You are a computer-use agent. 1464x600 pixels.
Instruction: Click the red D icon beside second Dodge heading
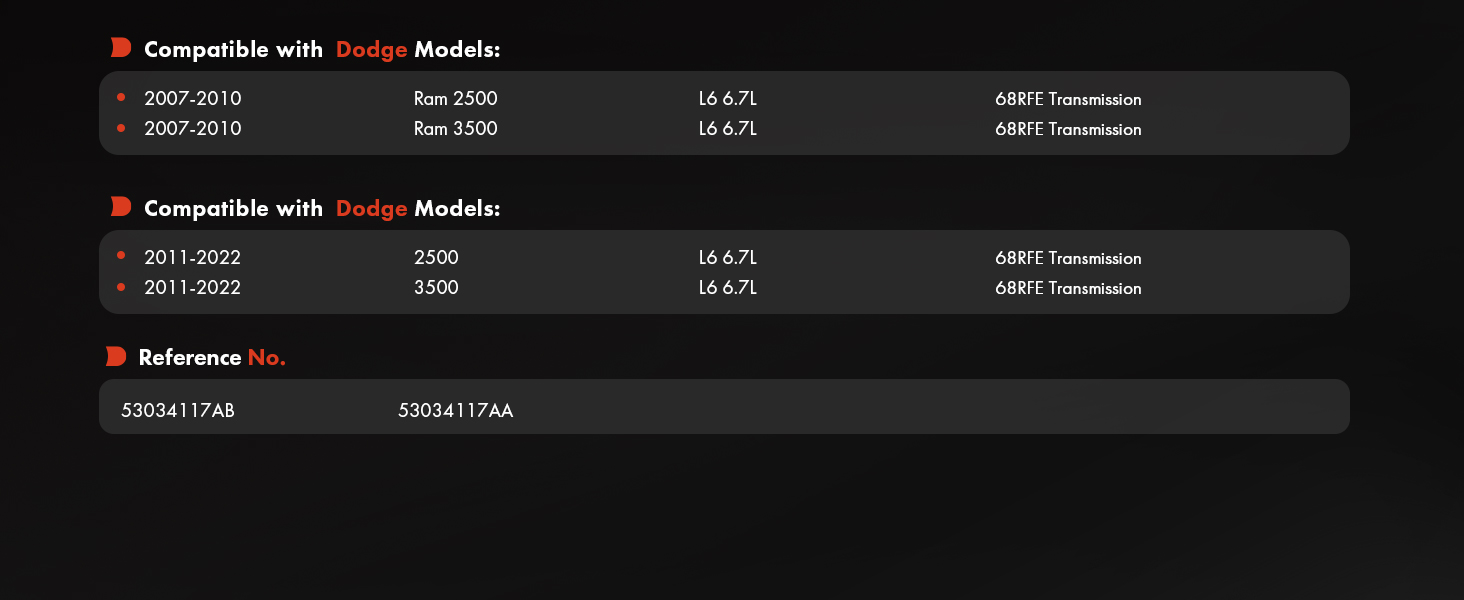point(121,207)
